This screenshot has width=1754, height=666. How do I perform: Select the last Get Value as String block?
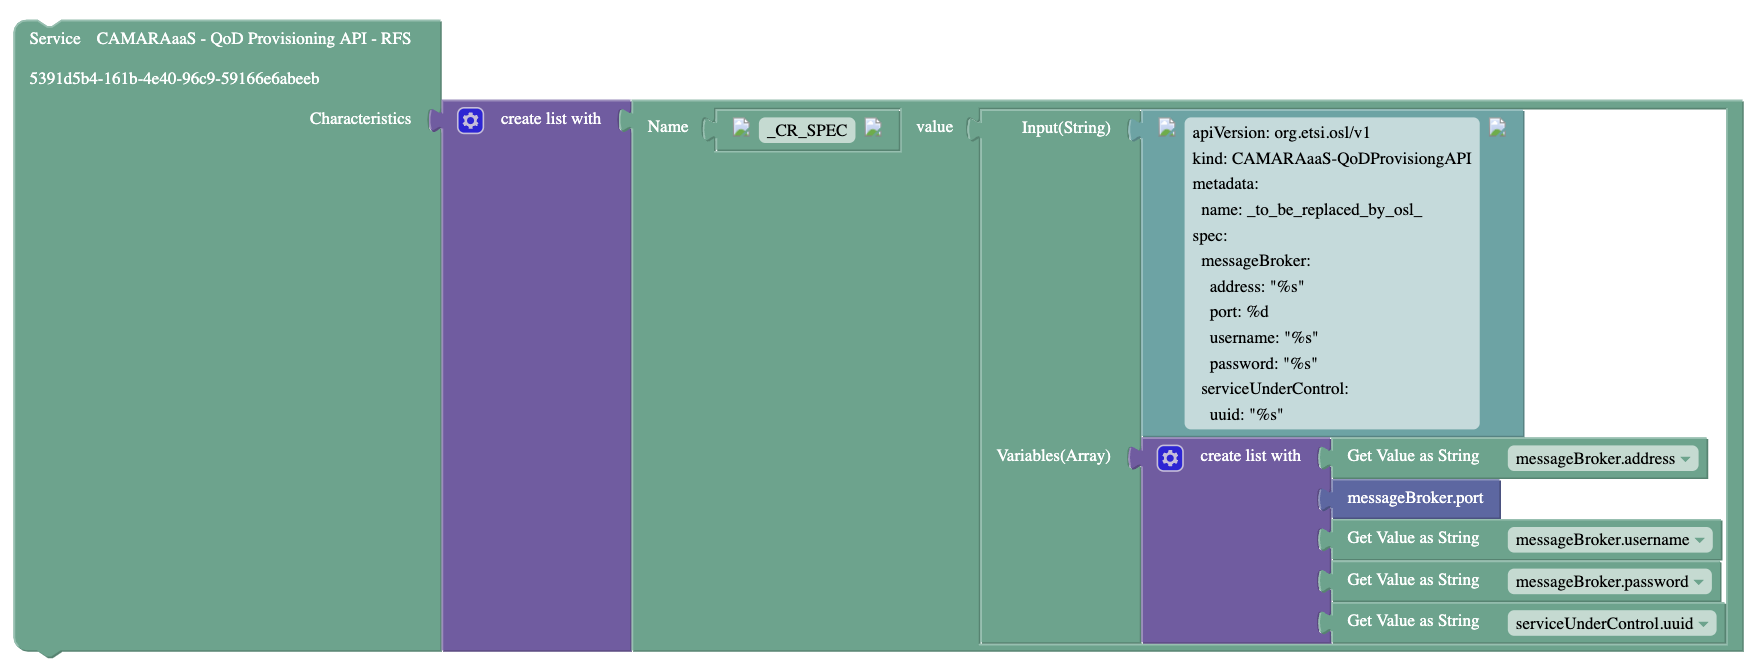(1412, 621)
